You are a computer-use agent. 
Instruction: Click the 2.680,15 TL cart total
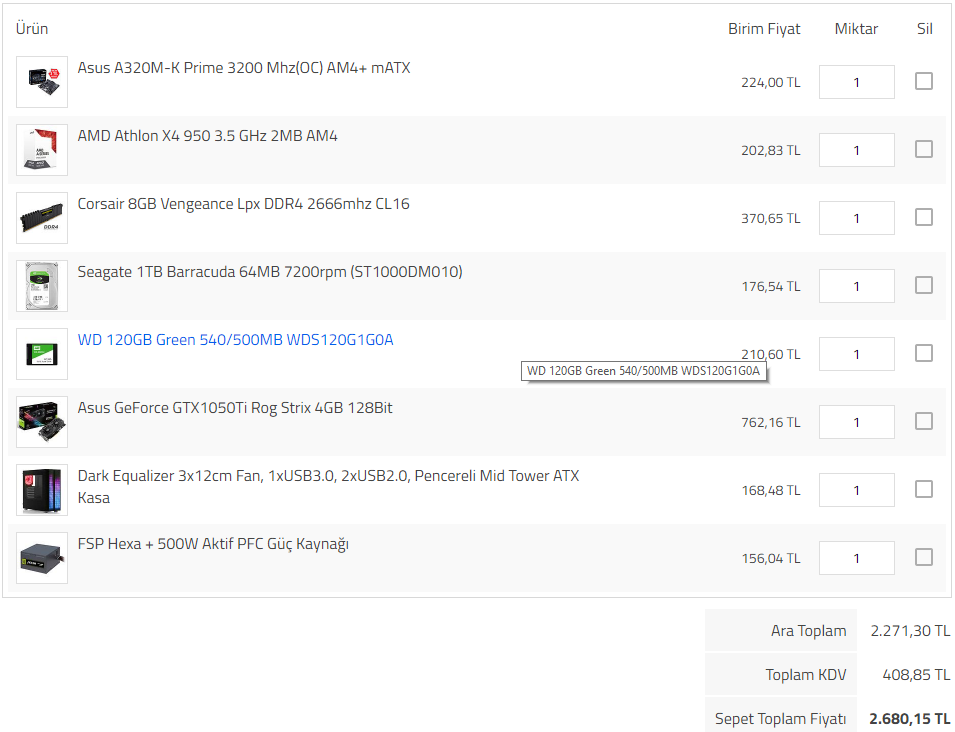(909, 719)
